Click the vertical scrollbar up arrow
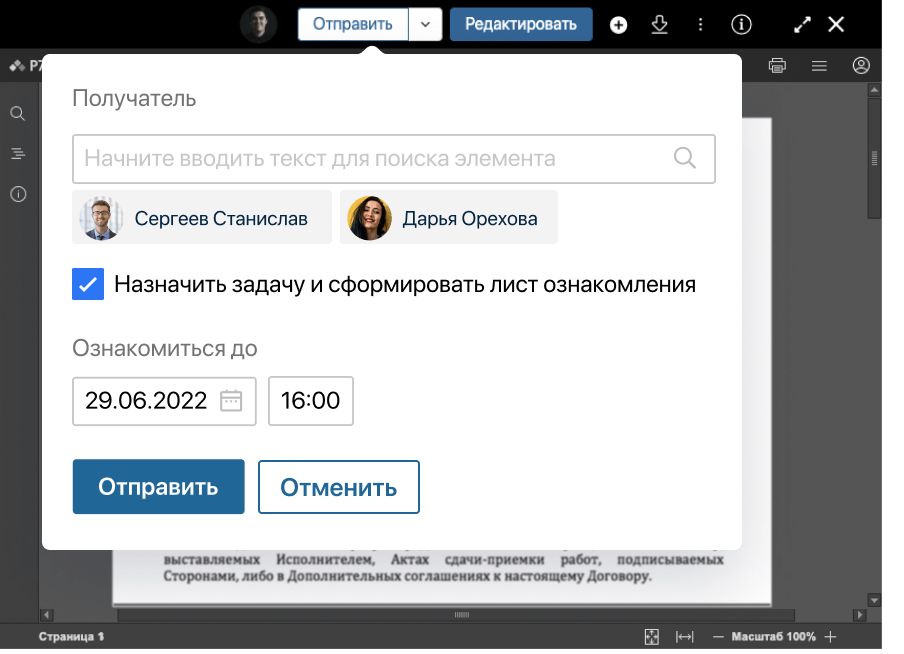The width and height of the screenshot is (904, 654). (874, 89)
